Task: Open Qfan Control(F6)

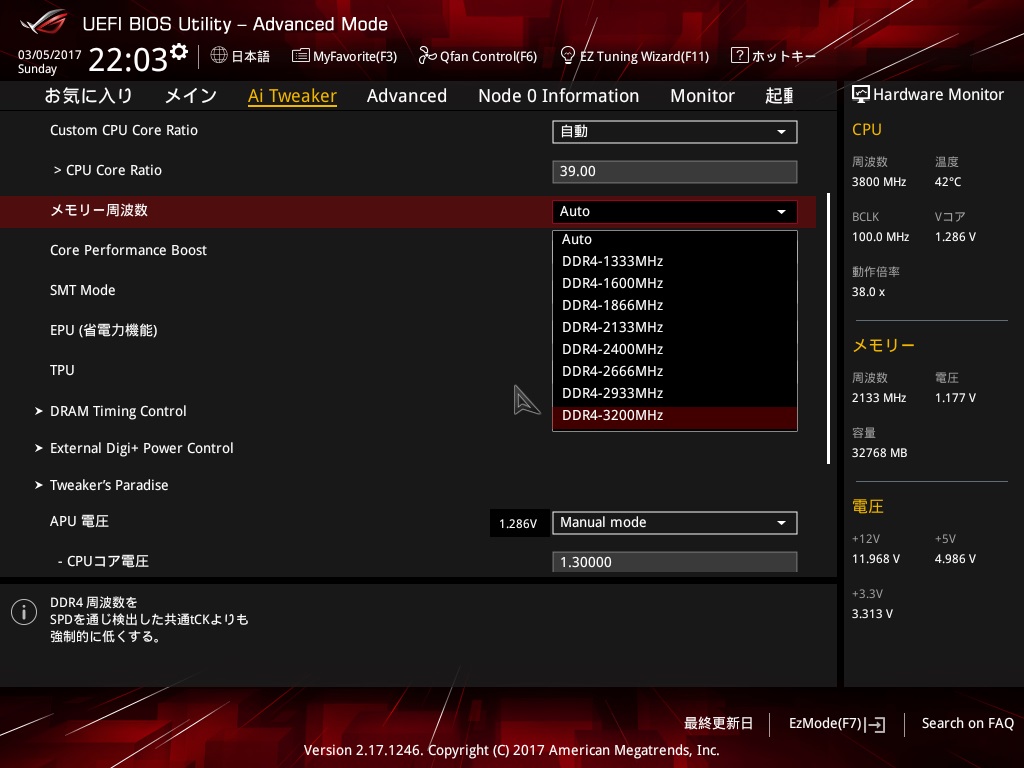Action: pos(477,56)
